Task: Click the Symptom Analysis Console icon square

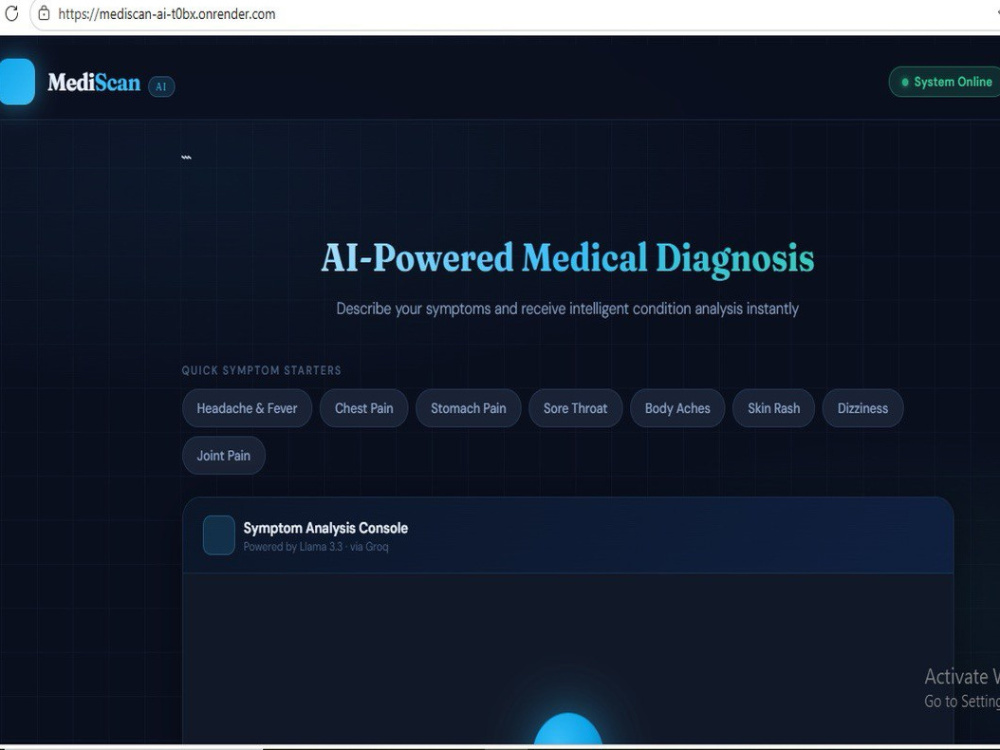Action: pyautogui.click(x=219, y=535)
